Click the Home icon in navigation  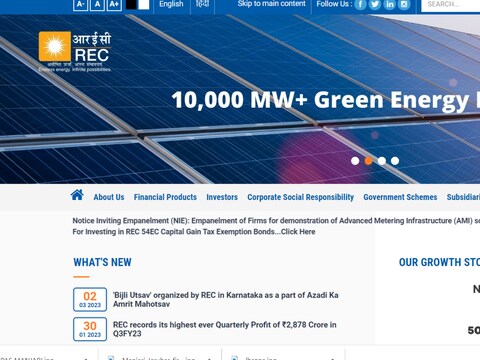point(77,195)
